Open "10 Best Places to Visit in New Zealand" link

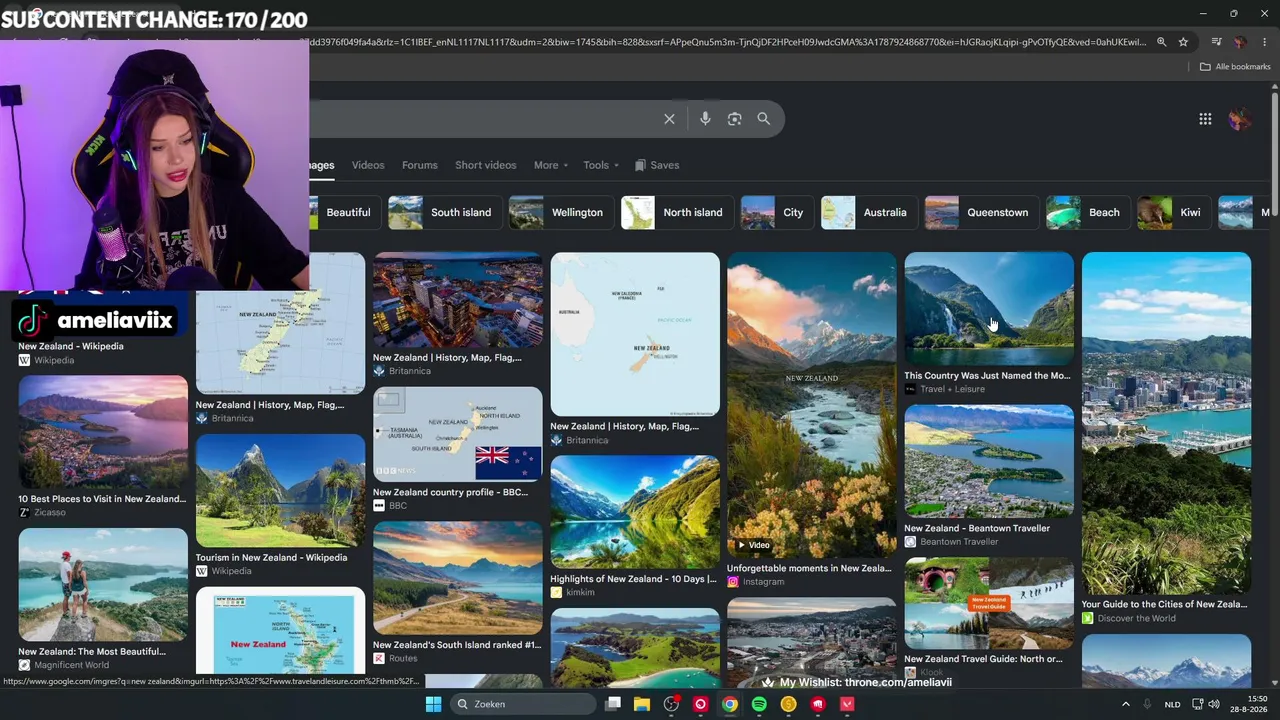pyautogui.click(x=102, y=499)
